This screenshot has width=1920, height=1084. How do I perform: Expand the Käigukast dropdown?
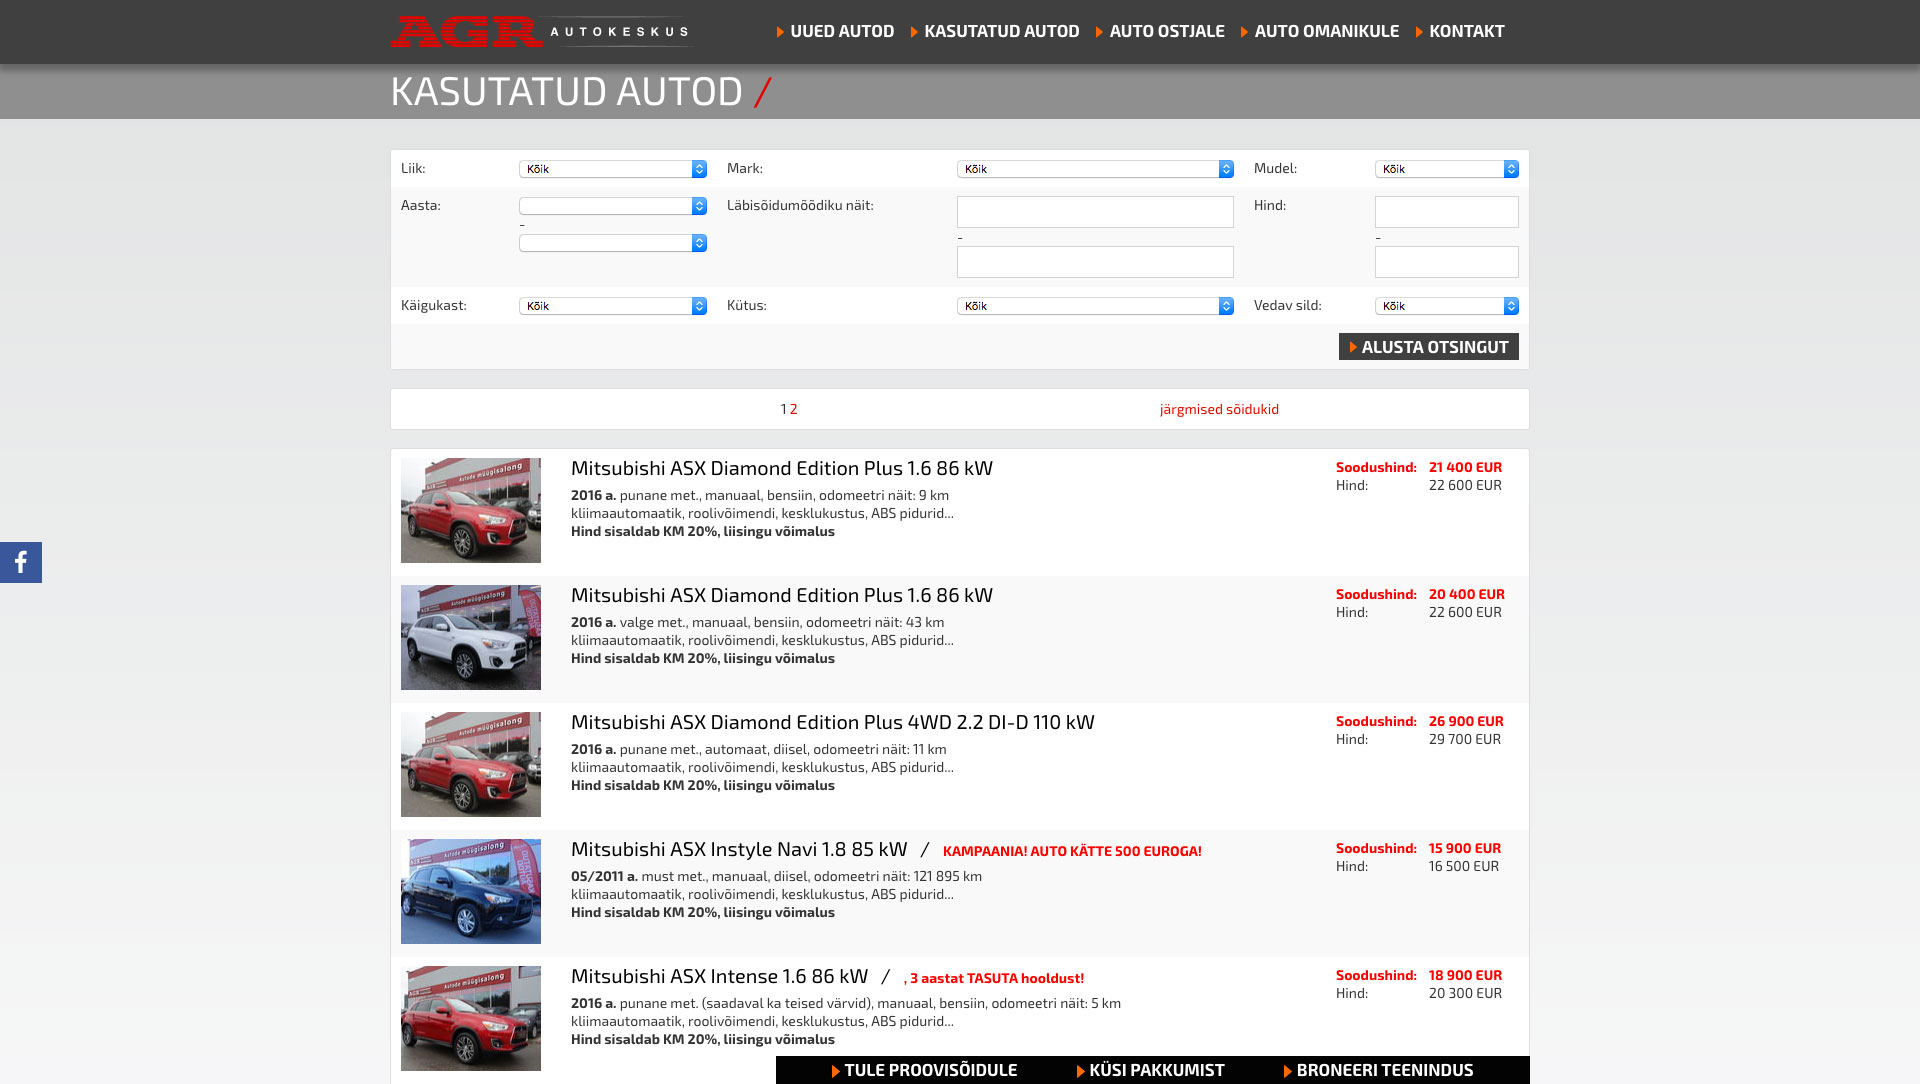[613, 306]
